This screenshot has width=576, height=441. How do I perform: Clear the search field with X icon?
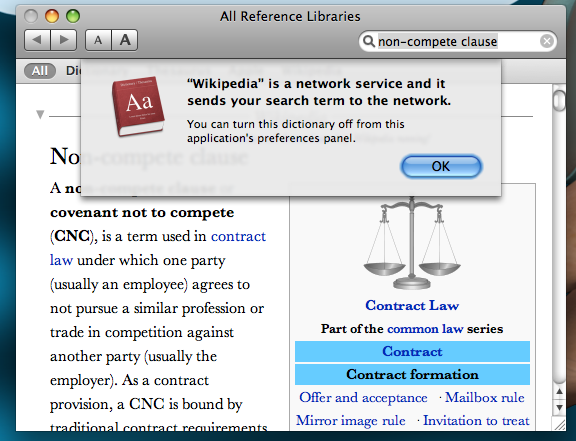[547, 41]
